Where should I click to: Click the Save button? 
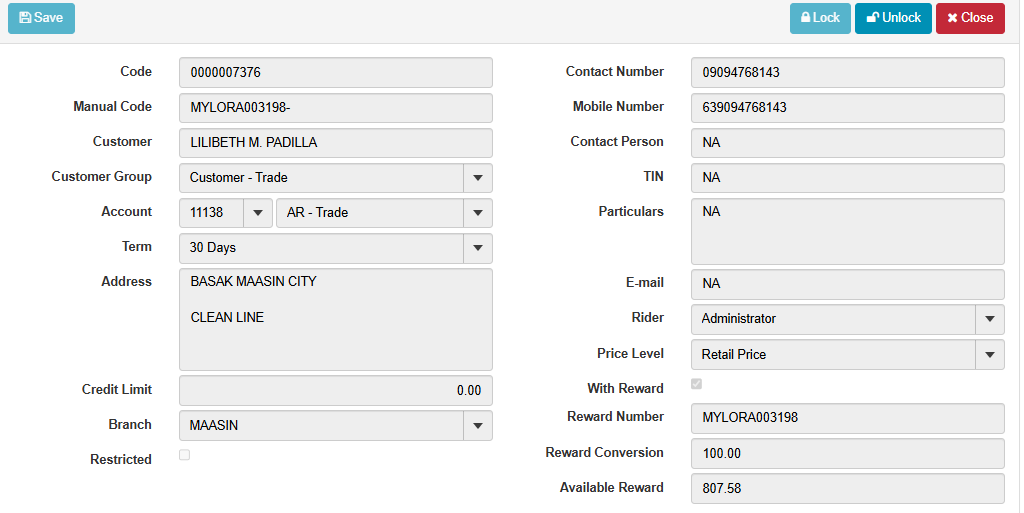[x=41, y=18]
